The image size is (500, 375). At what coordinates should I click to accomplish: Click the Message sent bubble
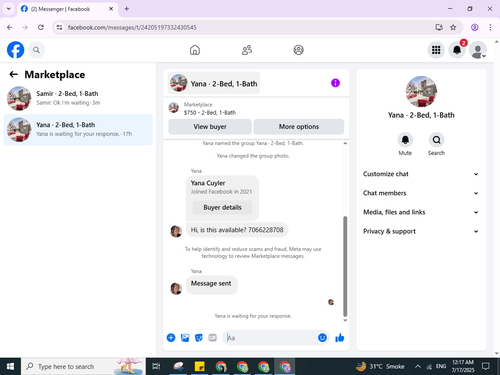(x=211, y=285)
